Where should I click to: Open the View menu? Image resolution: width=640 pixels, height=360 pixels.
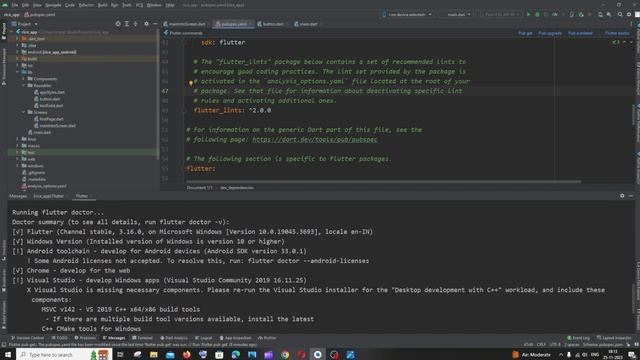tap(37, 5)
